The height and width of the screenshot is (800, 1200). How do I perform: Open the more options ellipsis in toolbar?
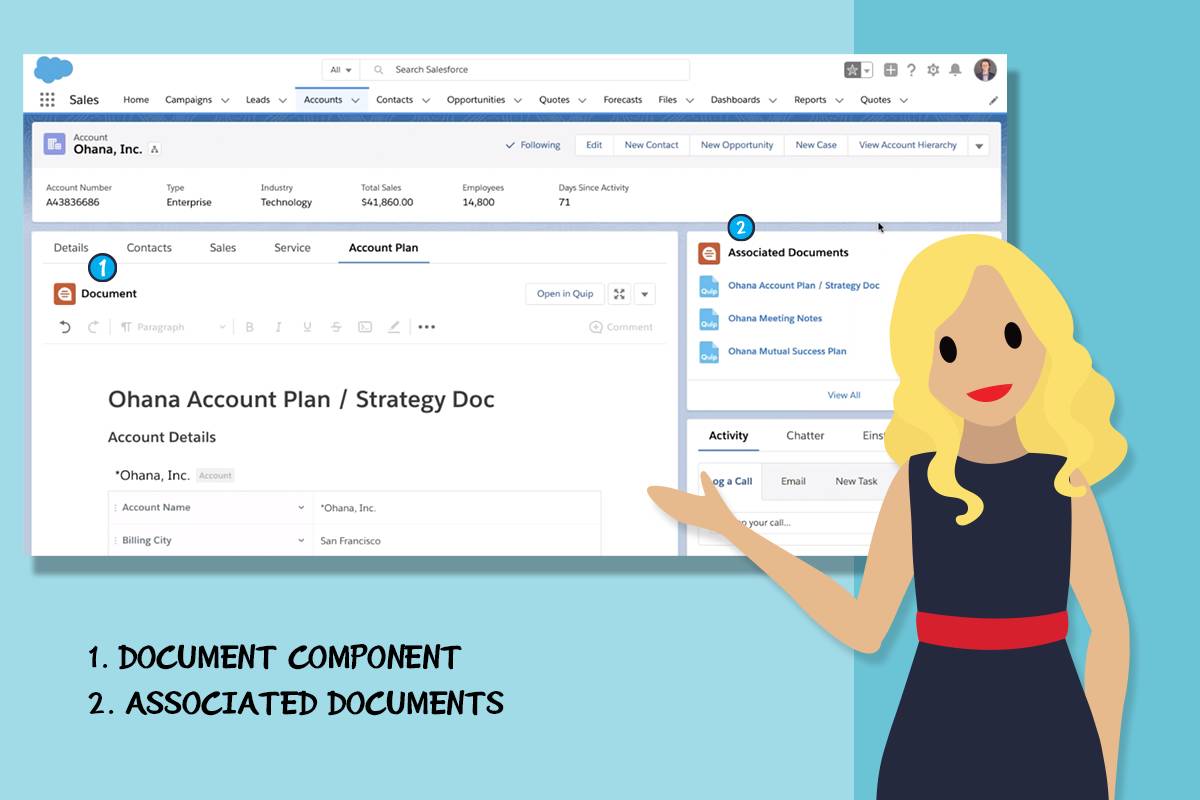pyautogui.click(x=427, y=327)
